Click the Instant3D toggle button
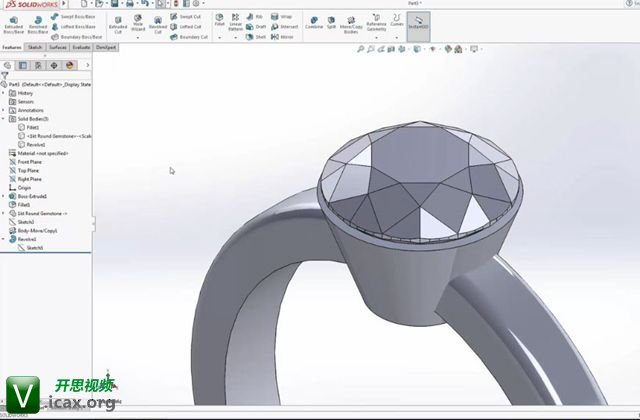Viewport: 640px width, 420px height. click(x=418, y=24)
